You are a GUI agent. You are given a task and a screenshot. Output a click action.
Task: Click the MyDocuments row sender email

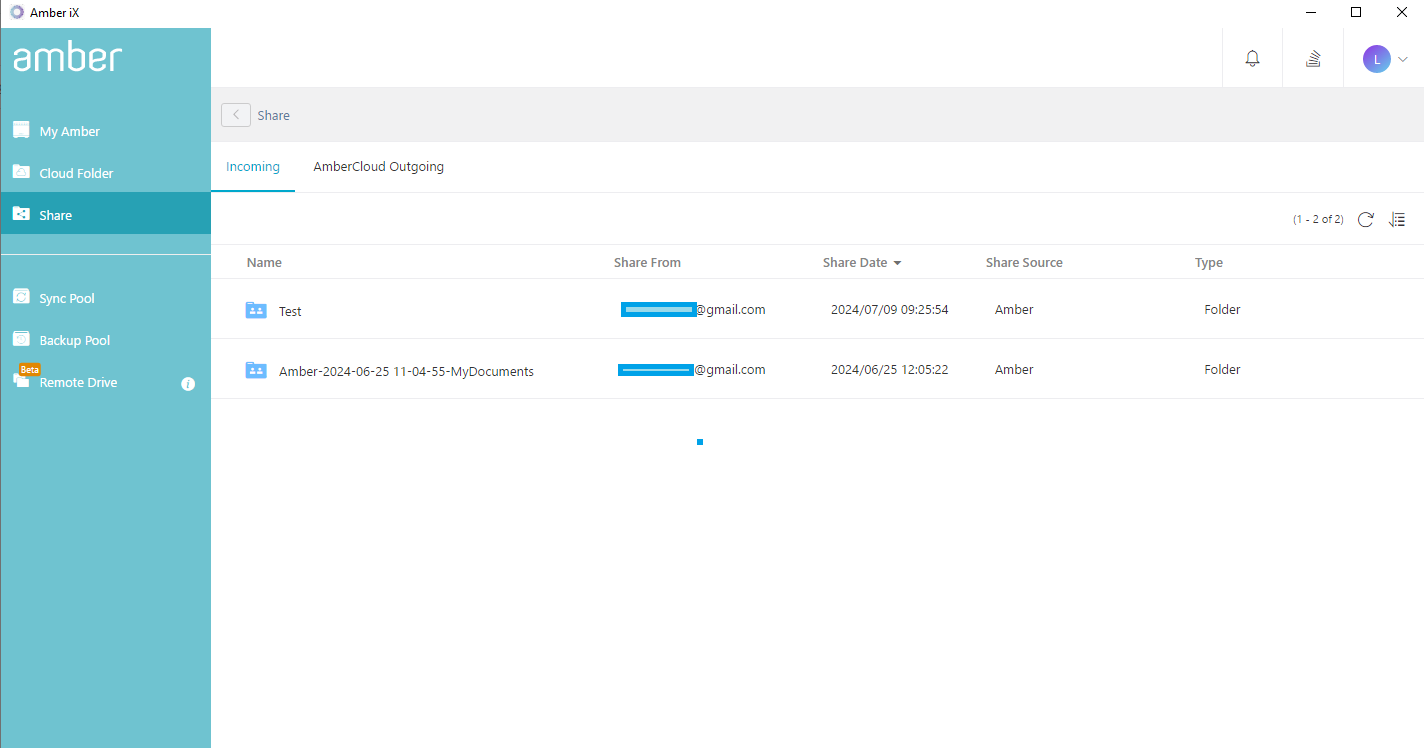[692, 369]
